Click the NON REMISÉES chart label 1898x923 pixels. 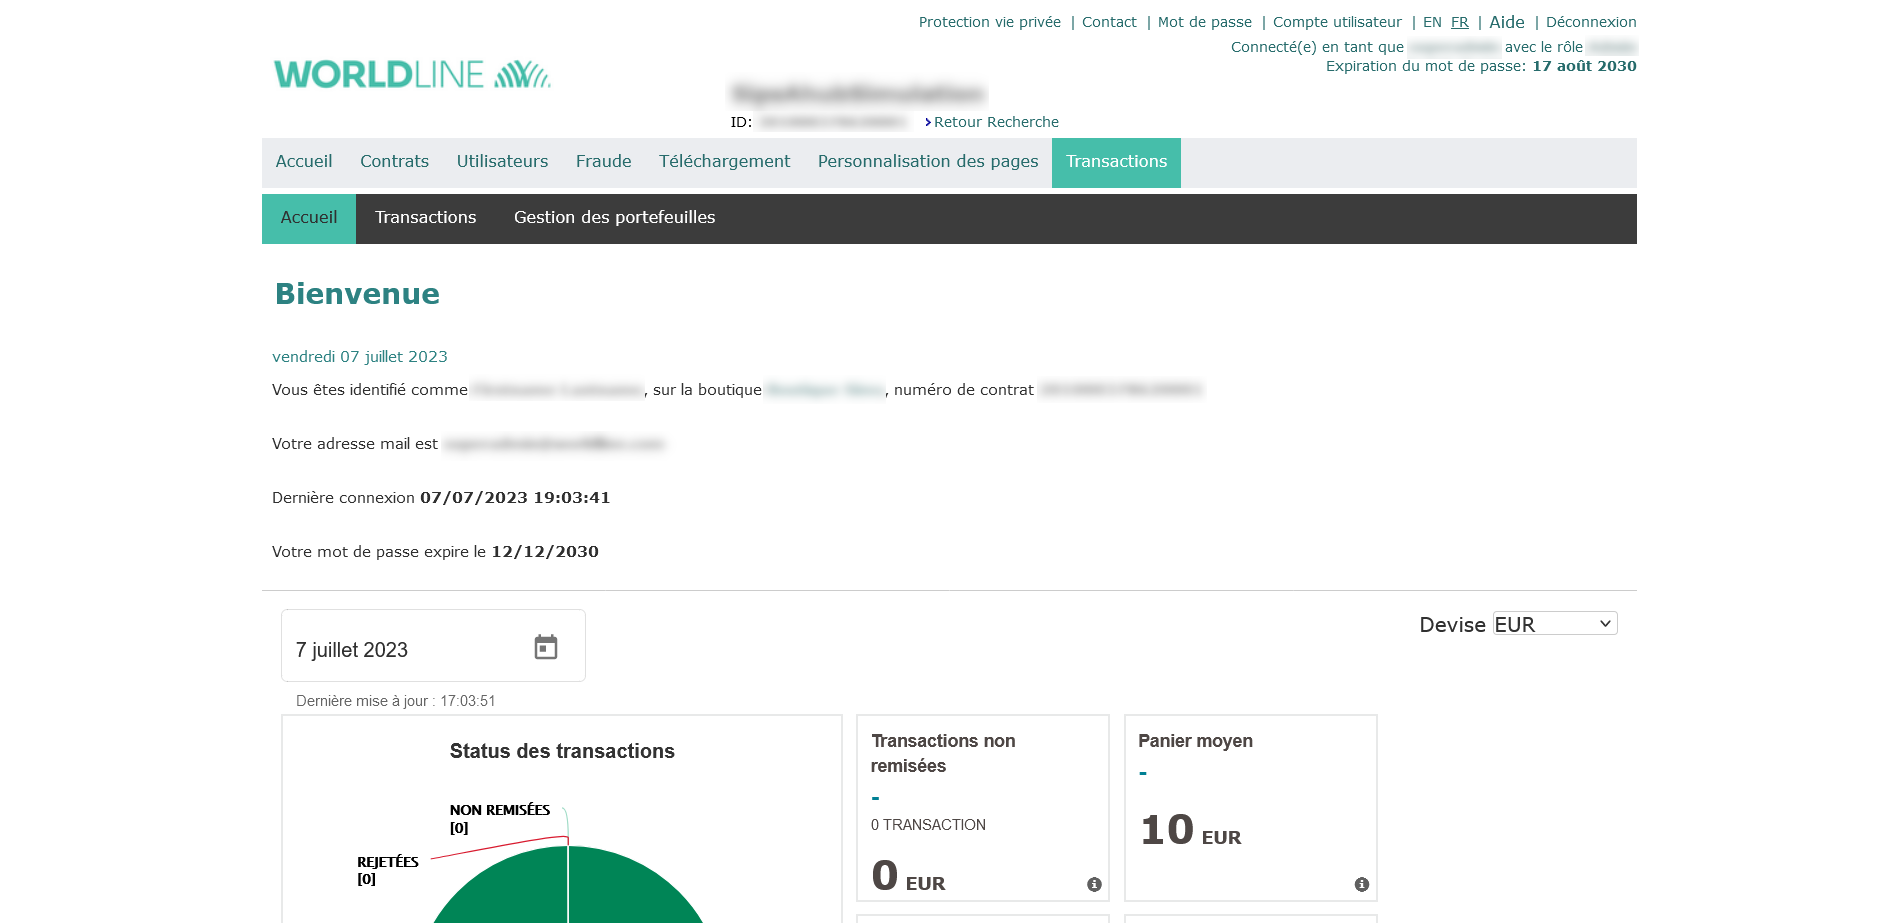coord(500,818)
